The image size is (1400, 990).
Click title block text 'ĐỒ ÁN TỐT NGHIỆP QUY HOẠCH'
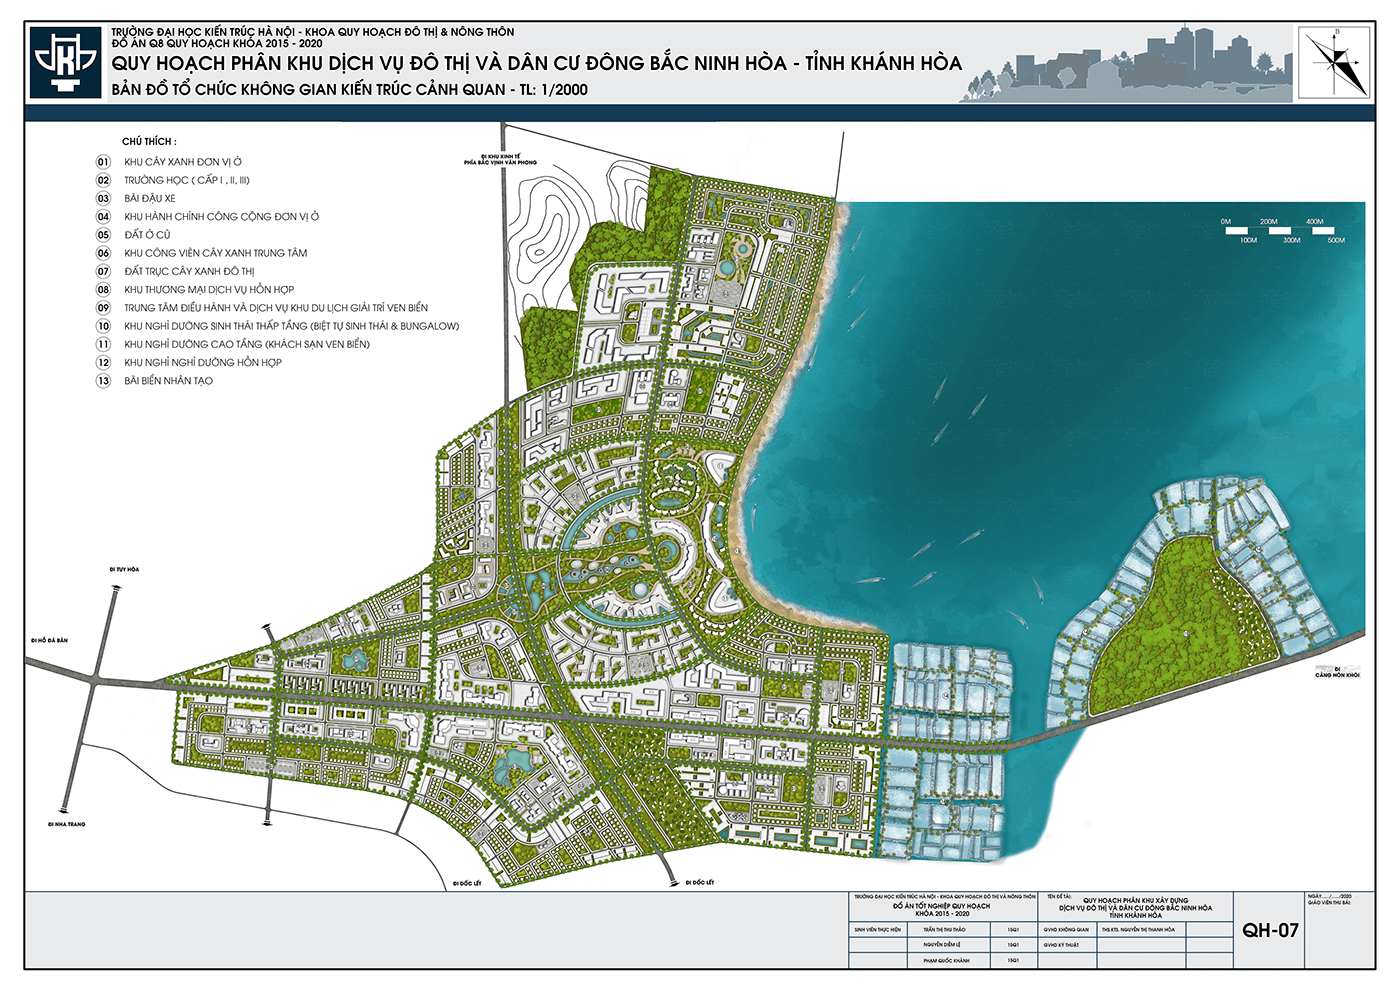coord(941,906)
